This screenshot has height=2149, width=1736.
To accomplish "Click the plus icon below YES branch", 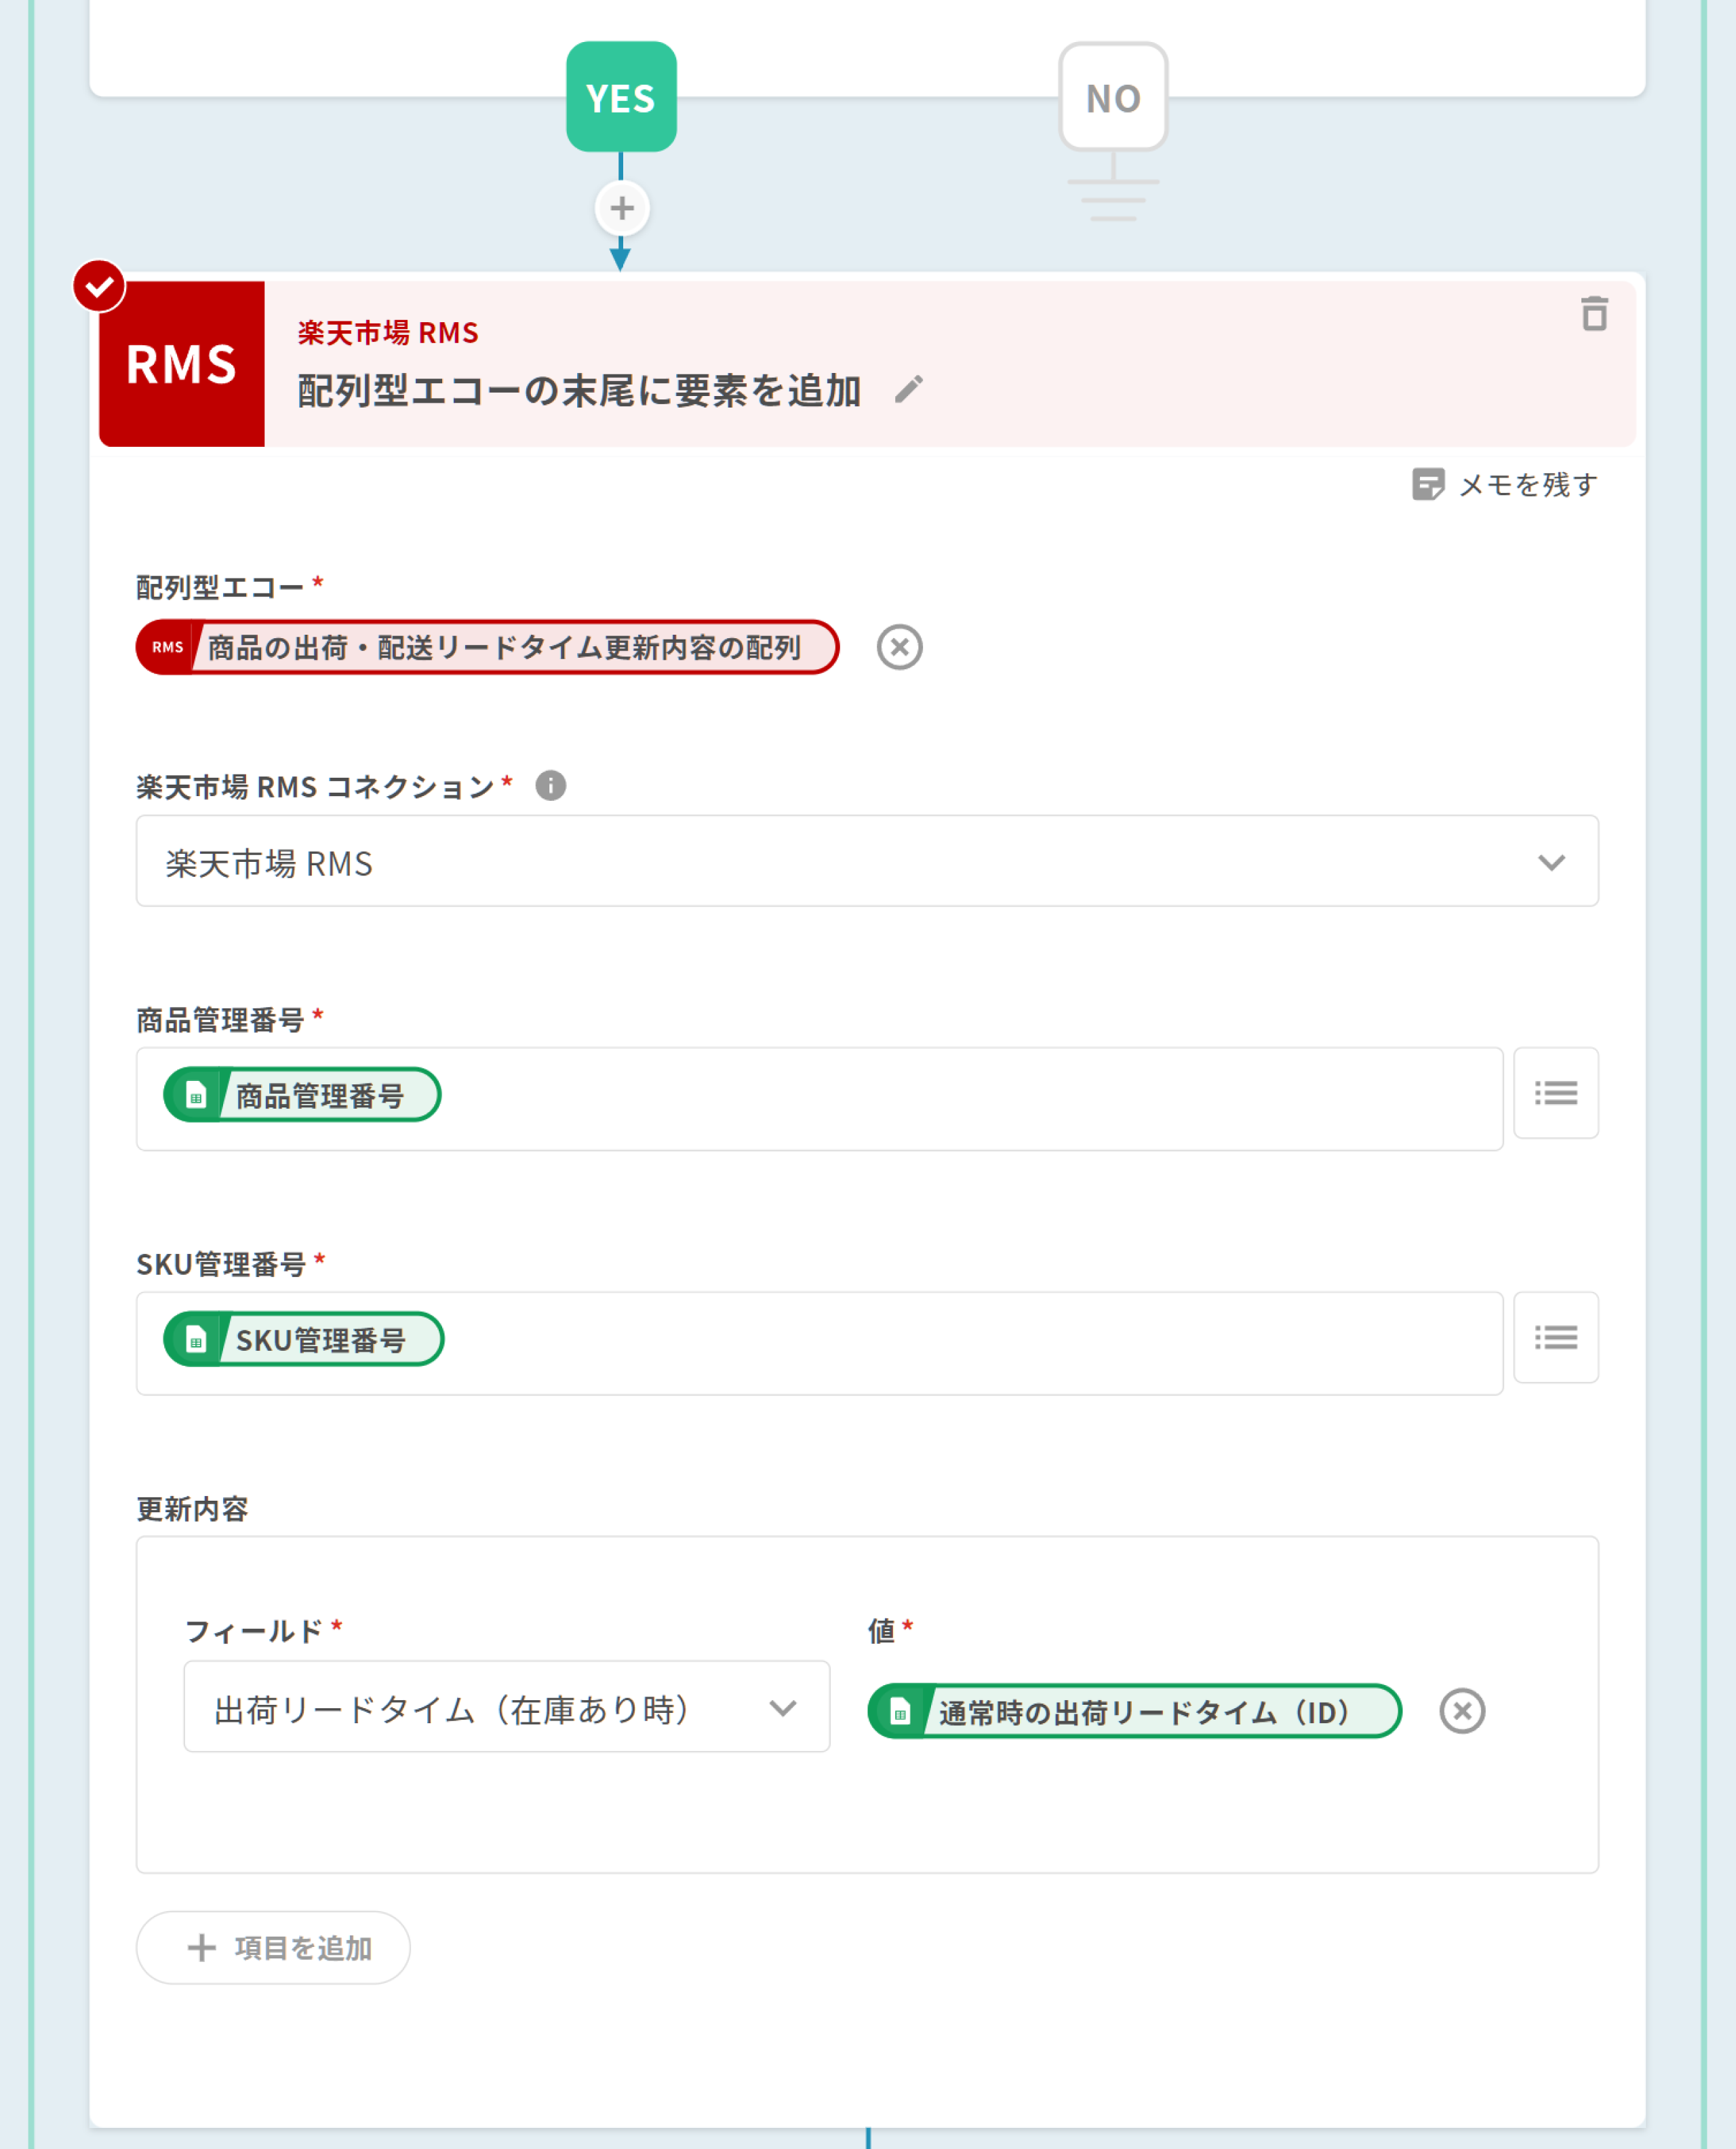I will pyautogui.click(x=621, y=208).
